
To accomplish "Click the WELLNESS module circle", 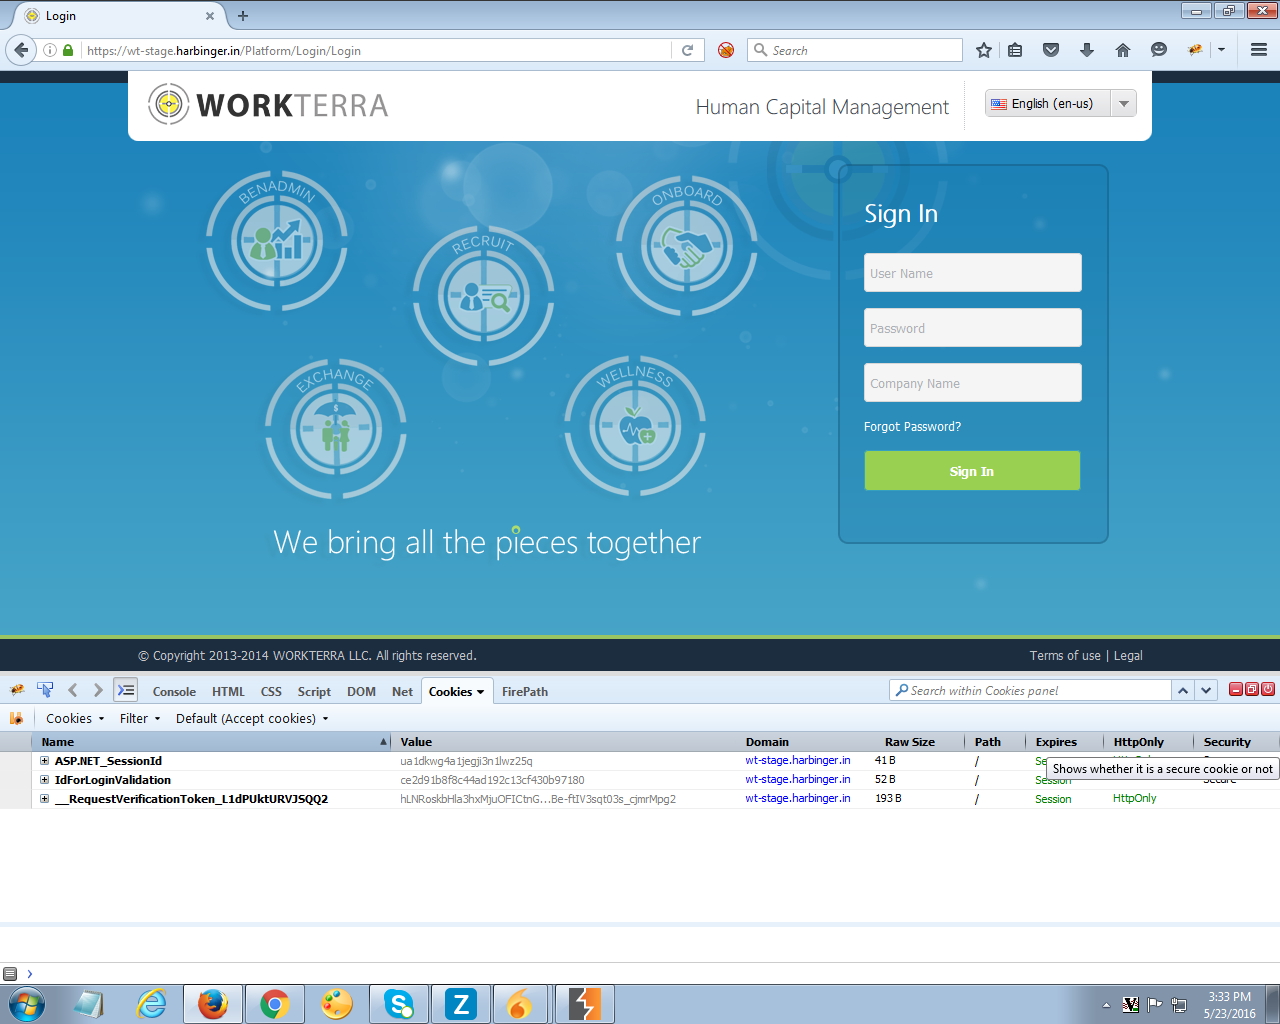I will [x=635, y=426].
